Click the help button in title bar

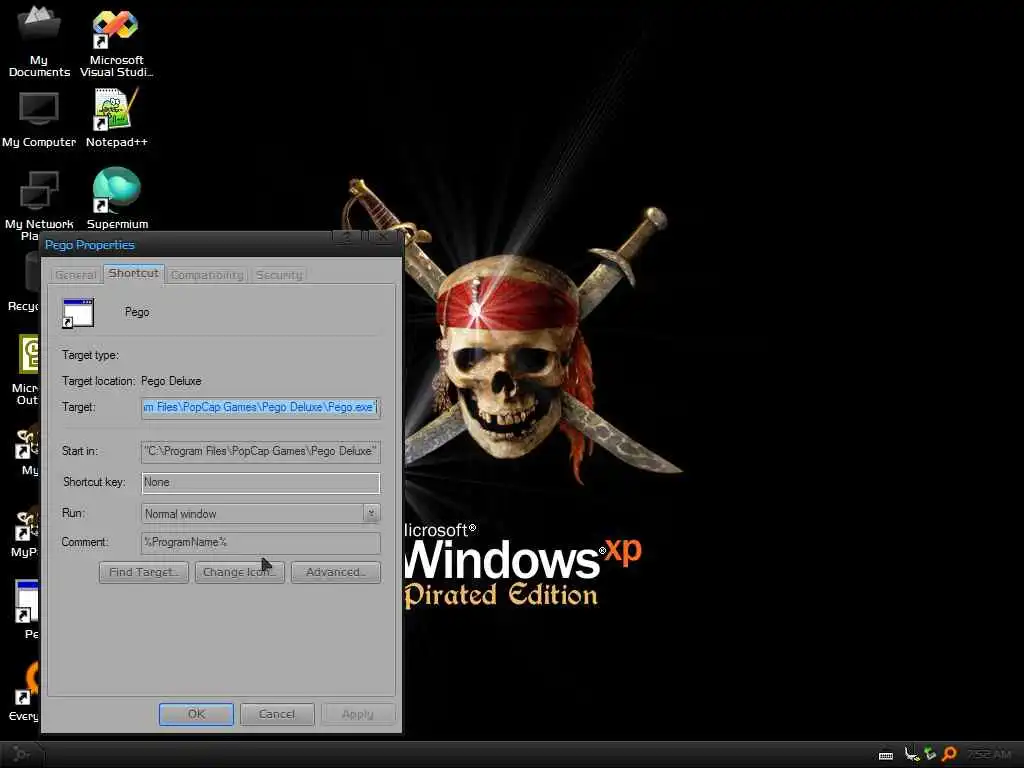click(347, 238)
